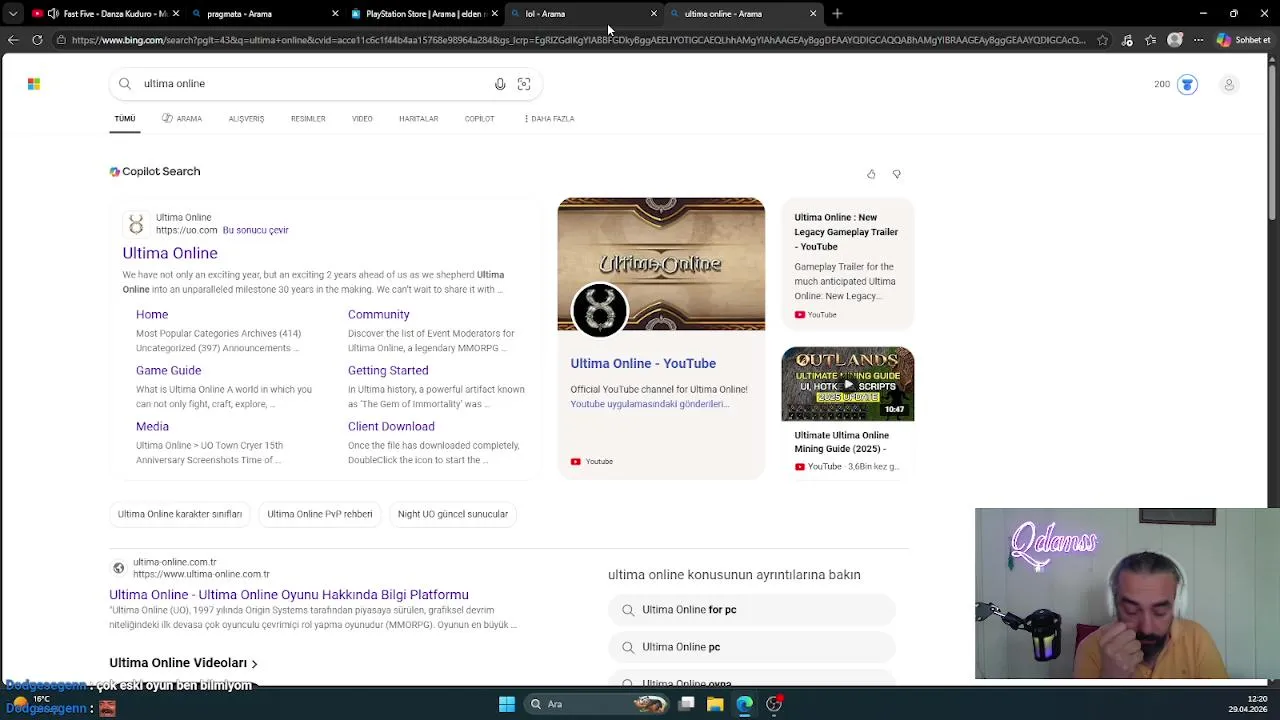This screenshot has width=1280, height=720.
Task: Open the account profile avatar on Bing
Action: [1229, 84]
